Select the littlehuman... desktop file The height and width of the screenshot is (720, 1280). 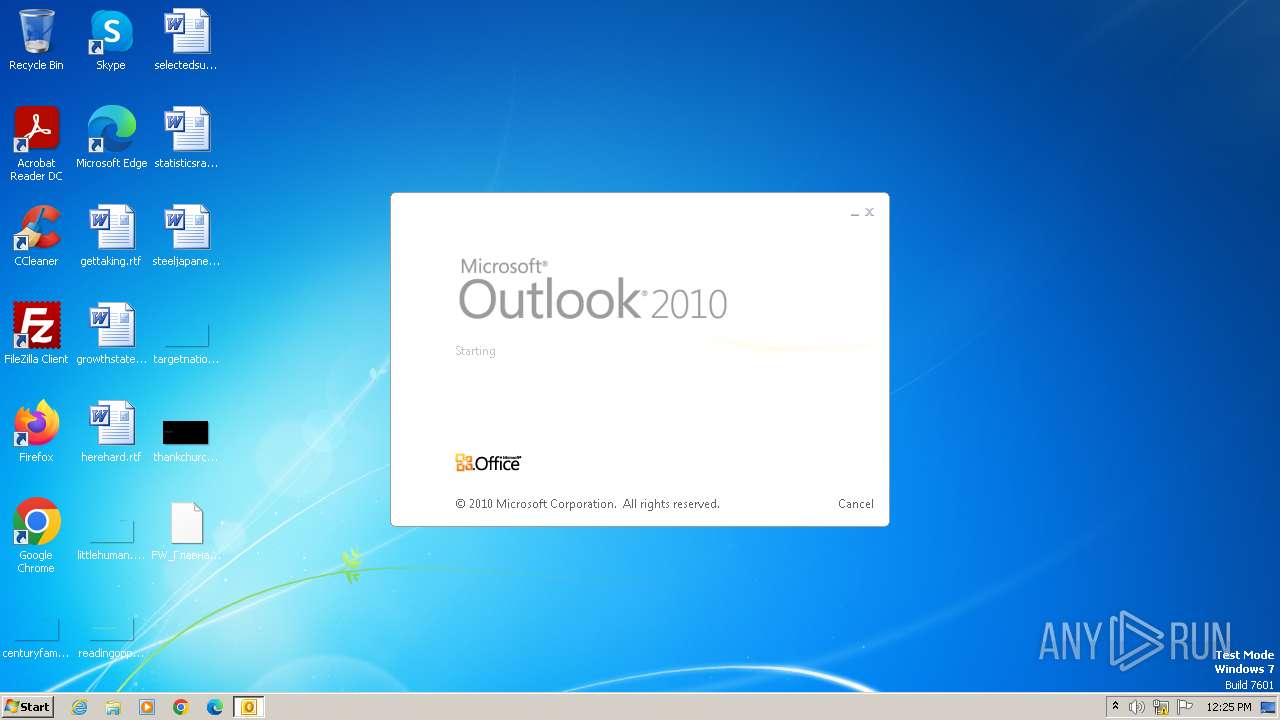click(x=111, y=540)
